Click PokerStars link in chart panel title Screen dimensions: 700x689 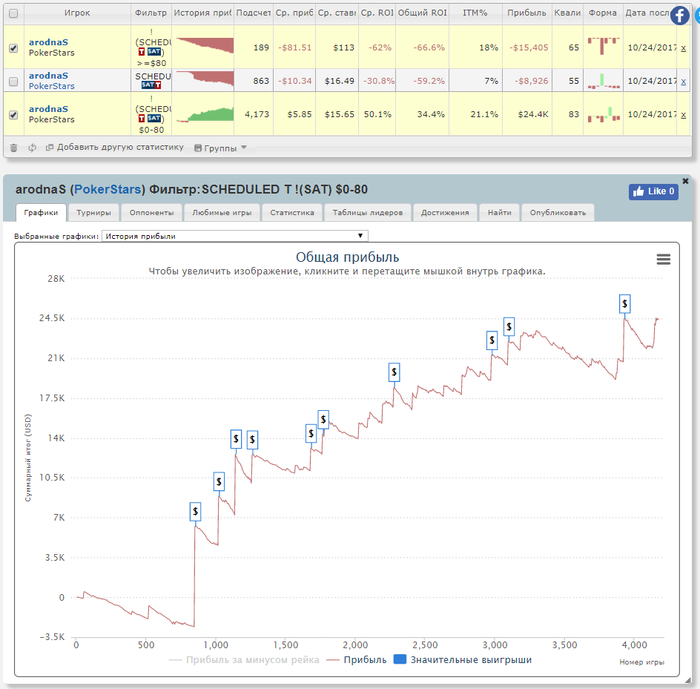tap(107, 189)
